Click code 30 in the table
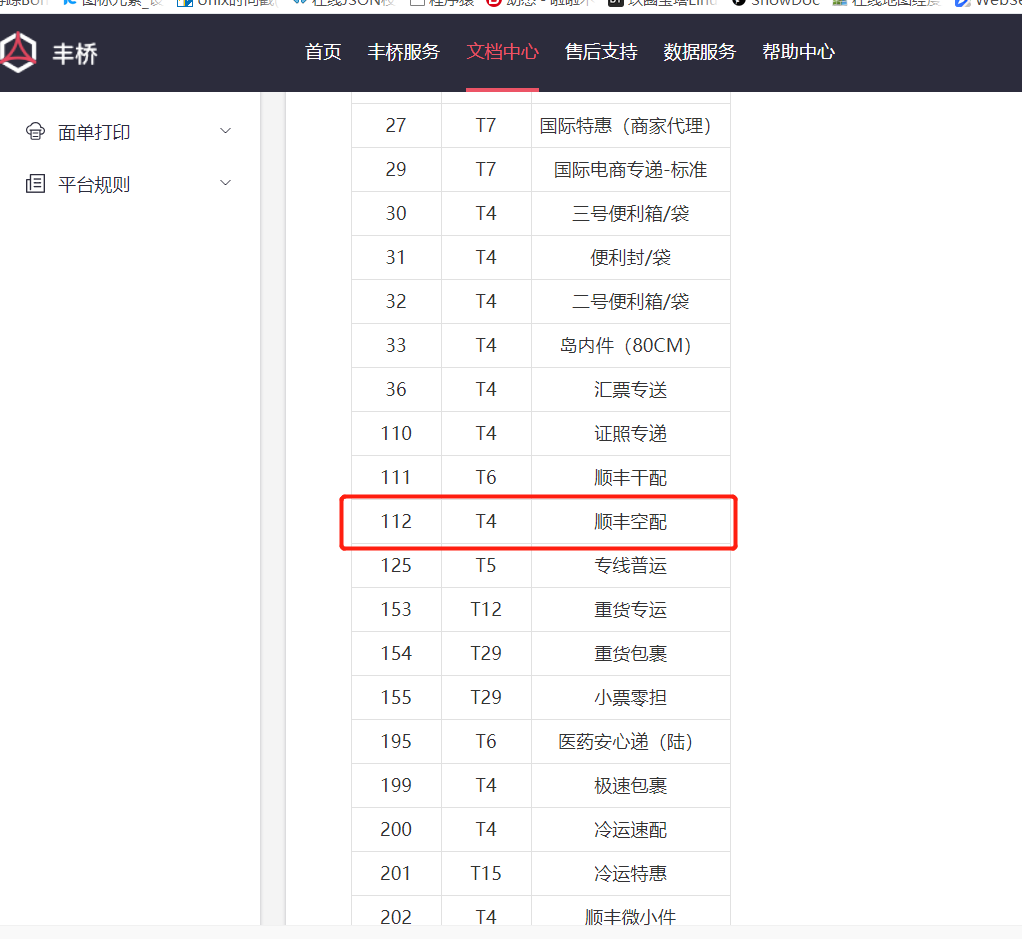The width and height of the screenshot is (1022, 939). coord(396,213)
